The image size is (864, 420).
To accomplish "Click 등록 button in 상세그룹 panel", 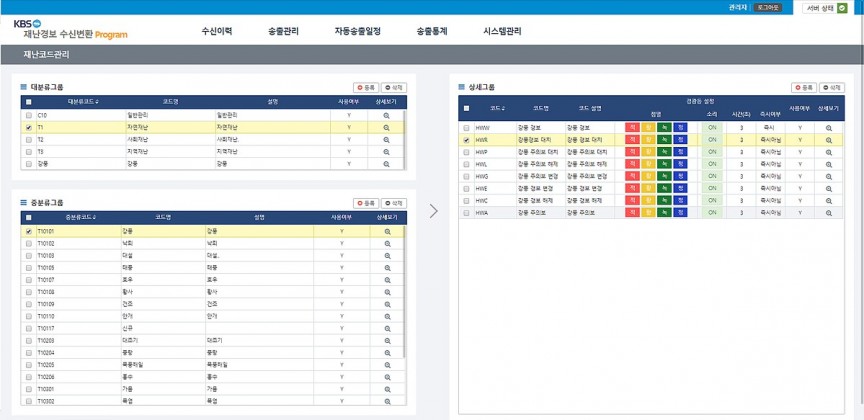I will (805, 88).
